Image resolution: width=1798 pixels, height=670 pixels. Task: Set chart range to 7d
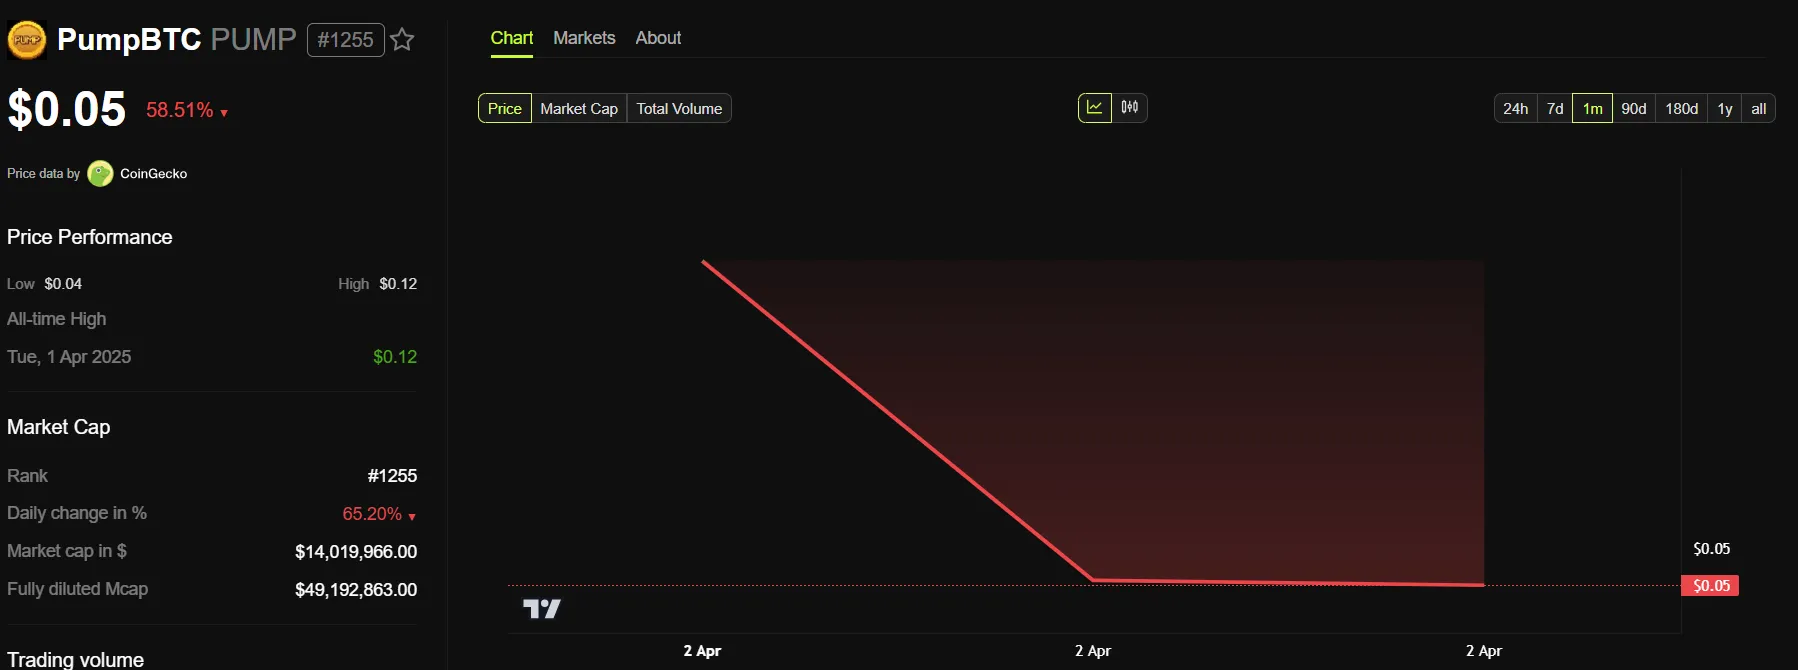click(x=1555, y=108)
